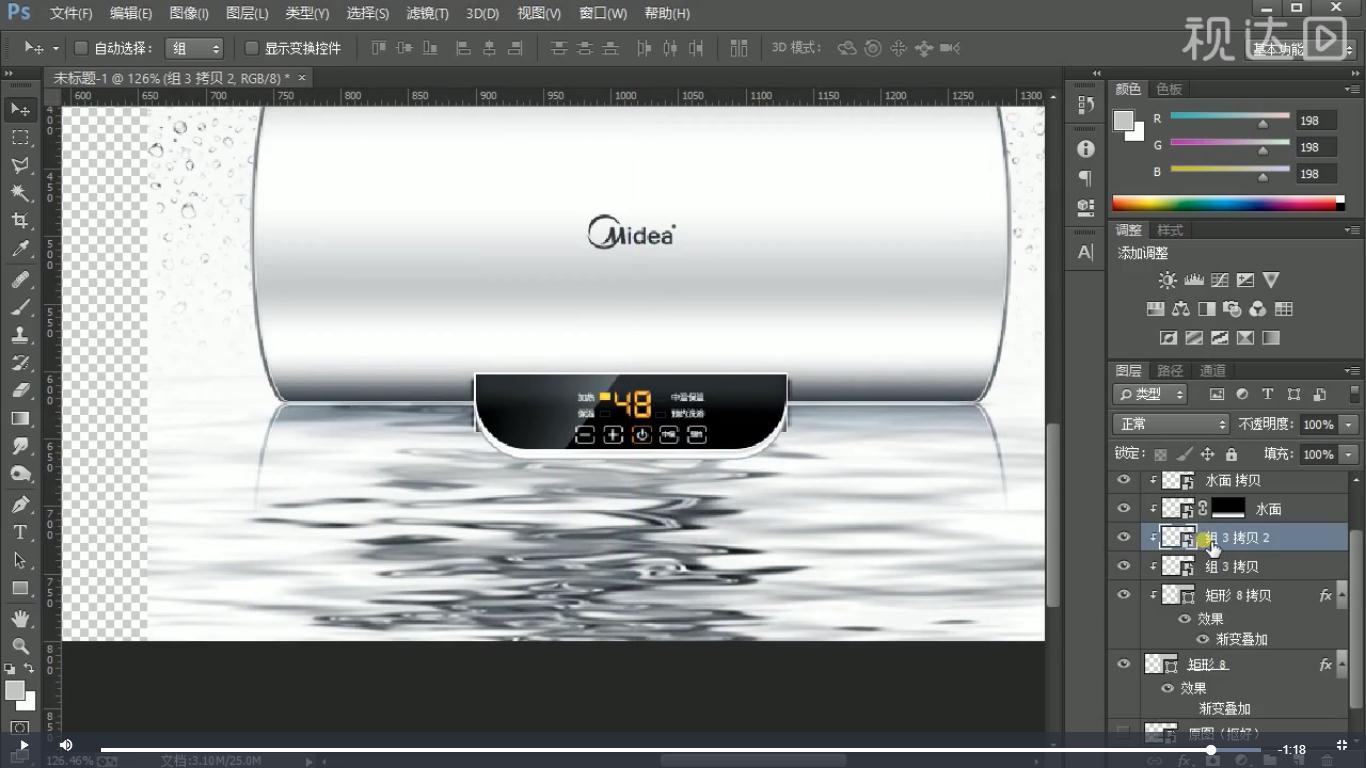
Task: Select the Clone Stamp tool
Action: [20, 335]
